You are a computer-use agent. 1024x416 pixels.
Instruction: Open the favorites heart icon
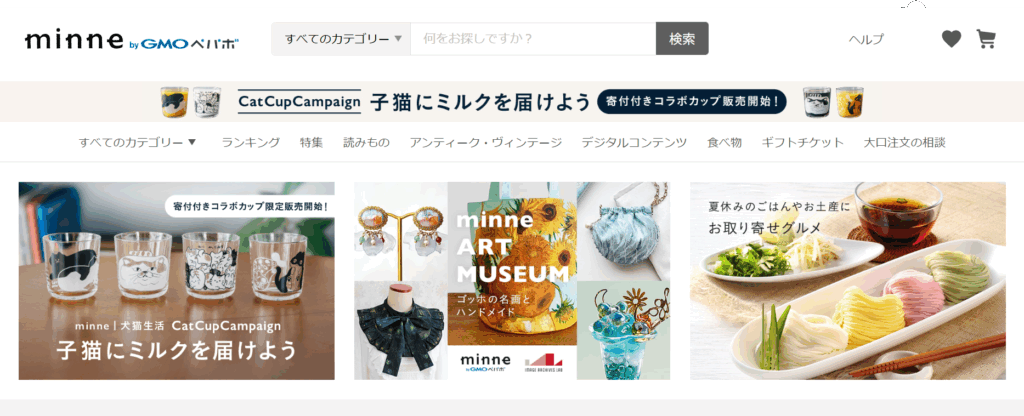(951, 39)
